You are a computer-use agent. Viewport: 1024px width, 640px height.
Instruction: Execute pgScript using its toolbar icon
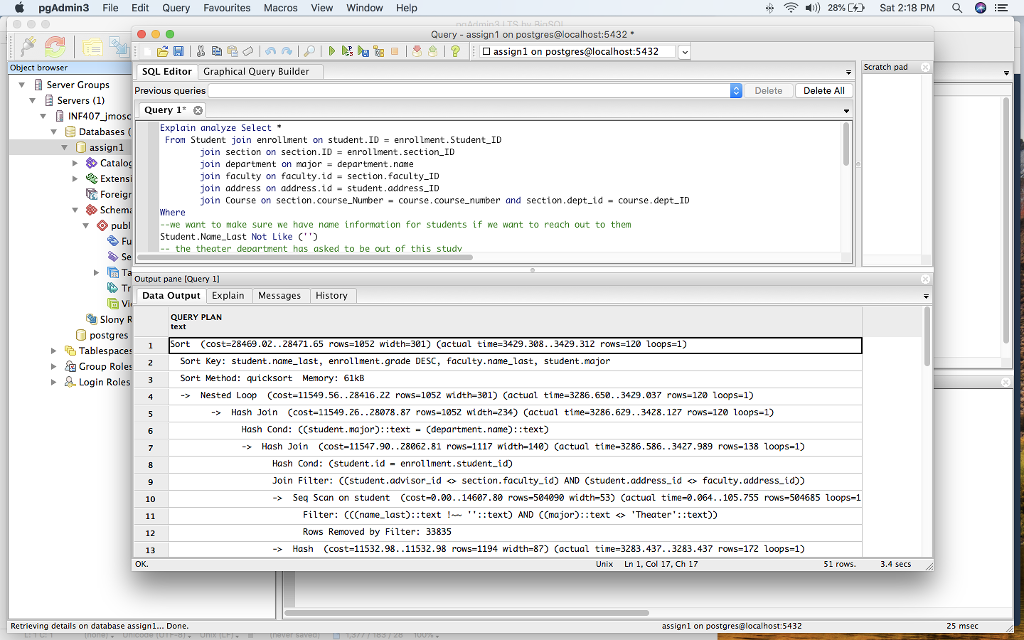pos(347,51)
